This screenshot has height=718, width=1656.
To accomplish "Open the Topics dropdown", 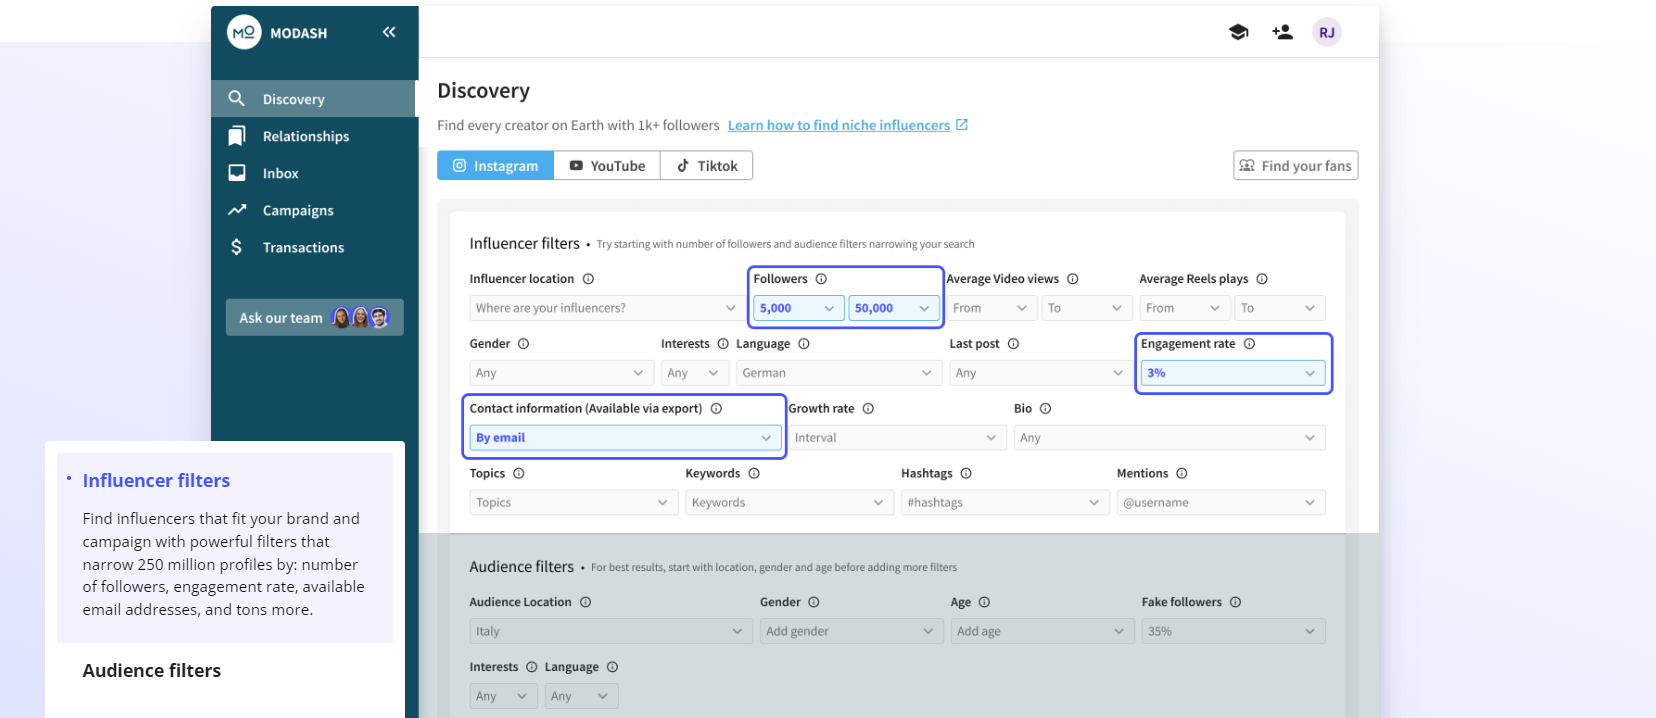I will pyautogui.click(x=574, y=503).
